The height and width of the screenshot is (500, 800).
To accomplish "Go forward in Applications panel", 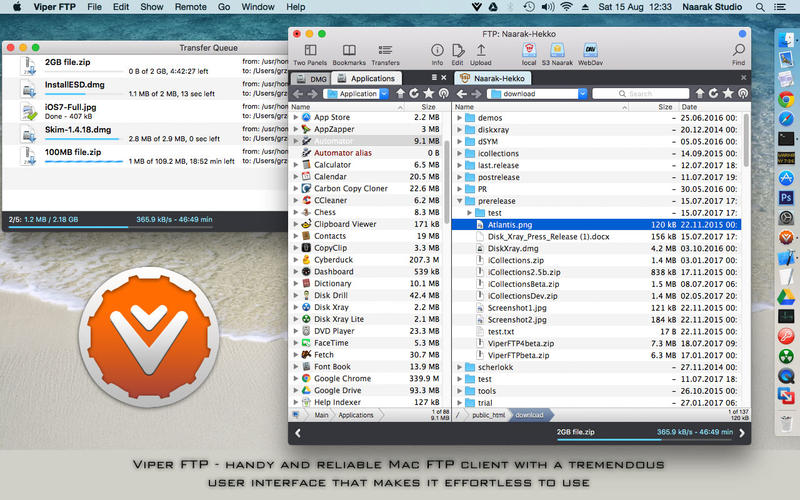I will (312, 93).
